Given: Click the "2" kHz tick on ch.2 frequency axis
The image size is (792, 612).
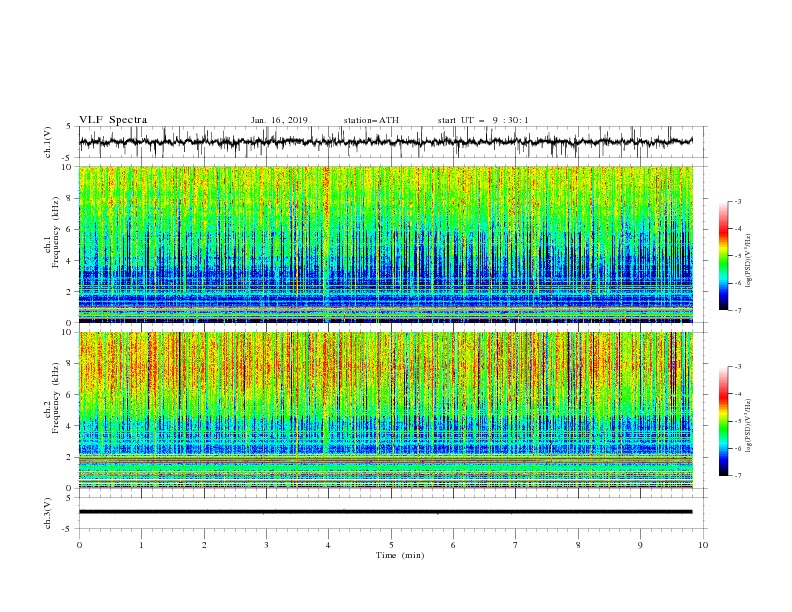Looking at the screenshot, I should 71,457.
